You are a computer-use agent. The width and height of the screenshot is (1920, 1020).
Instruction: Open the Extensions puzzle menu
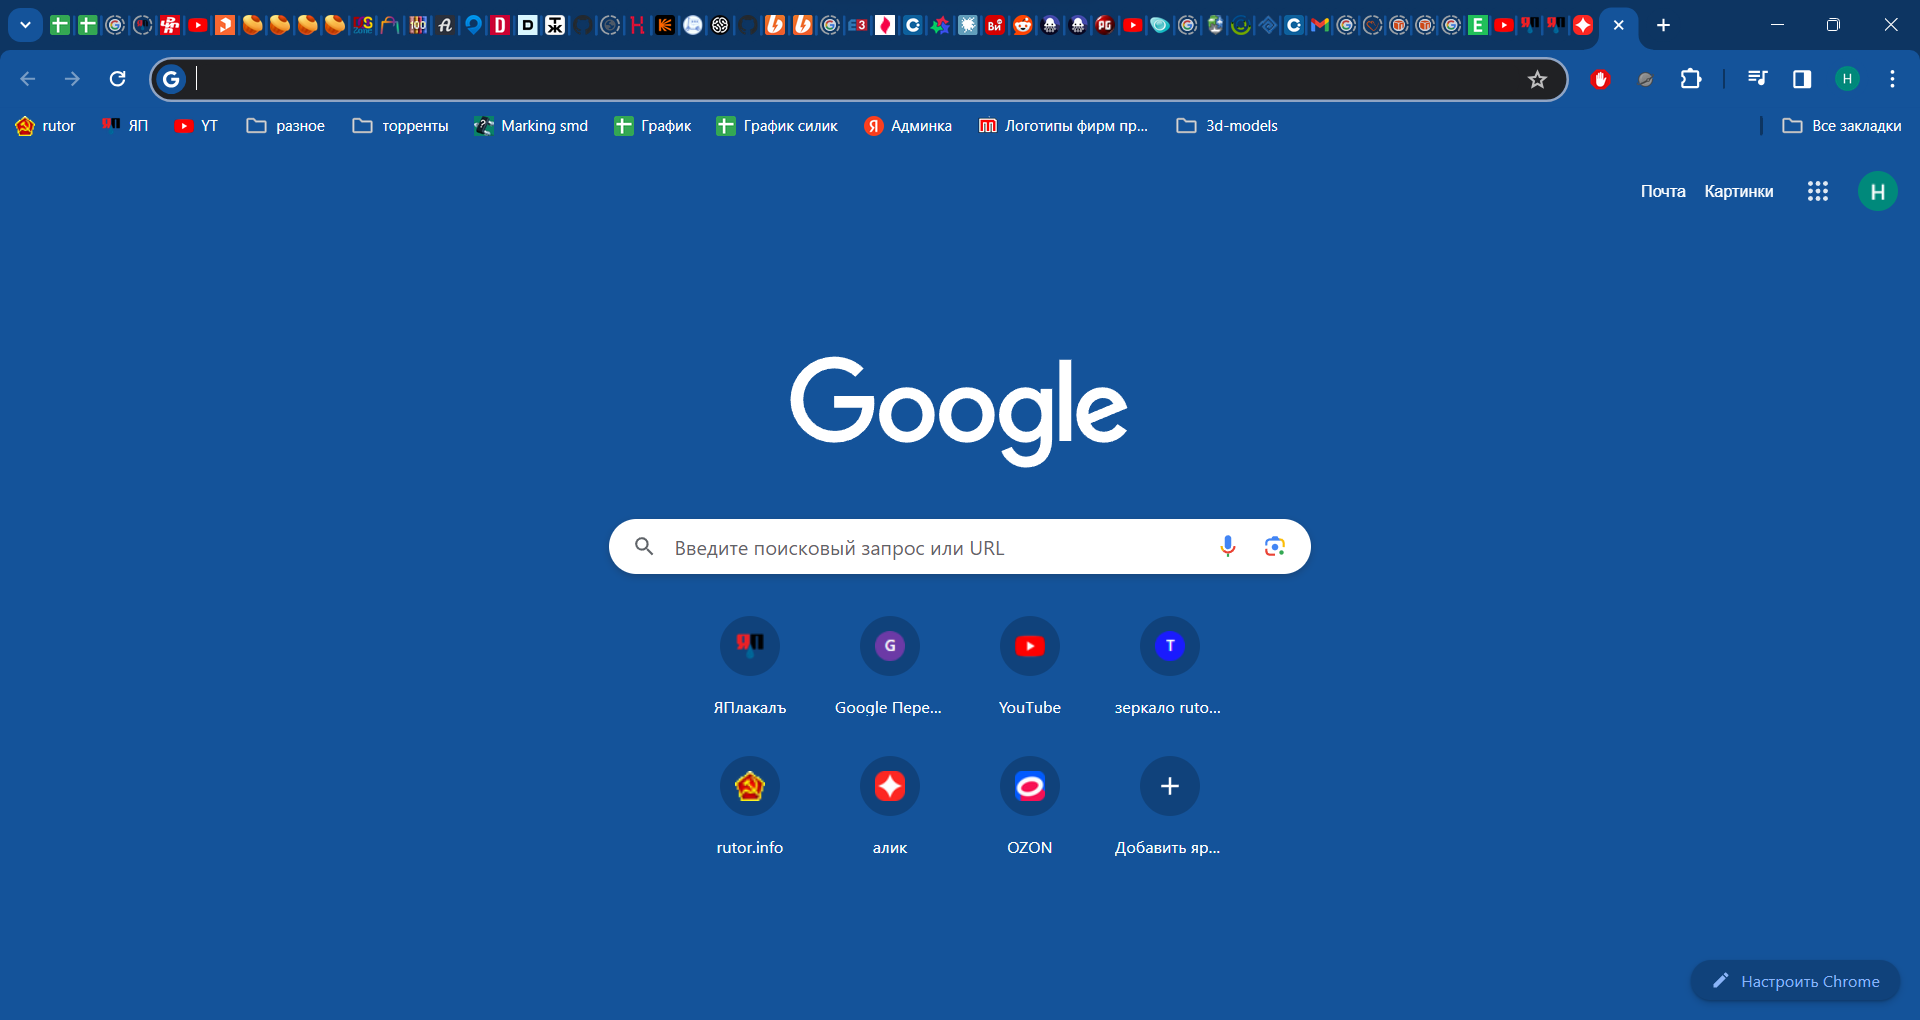tap(1691, 79)
